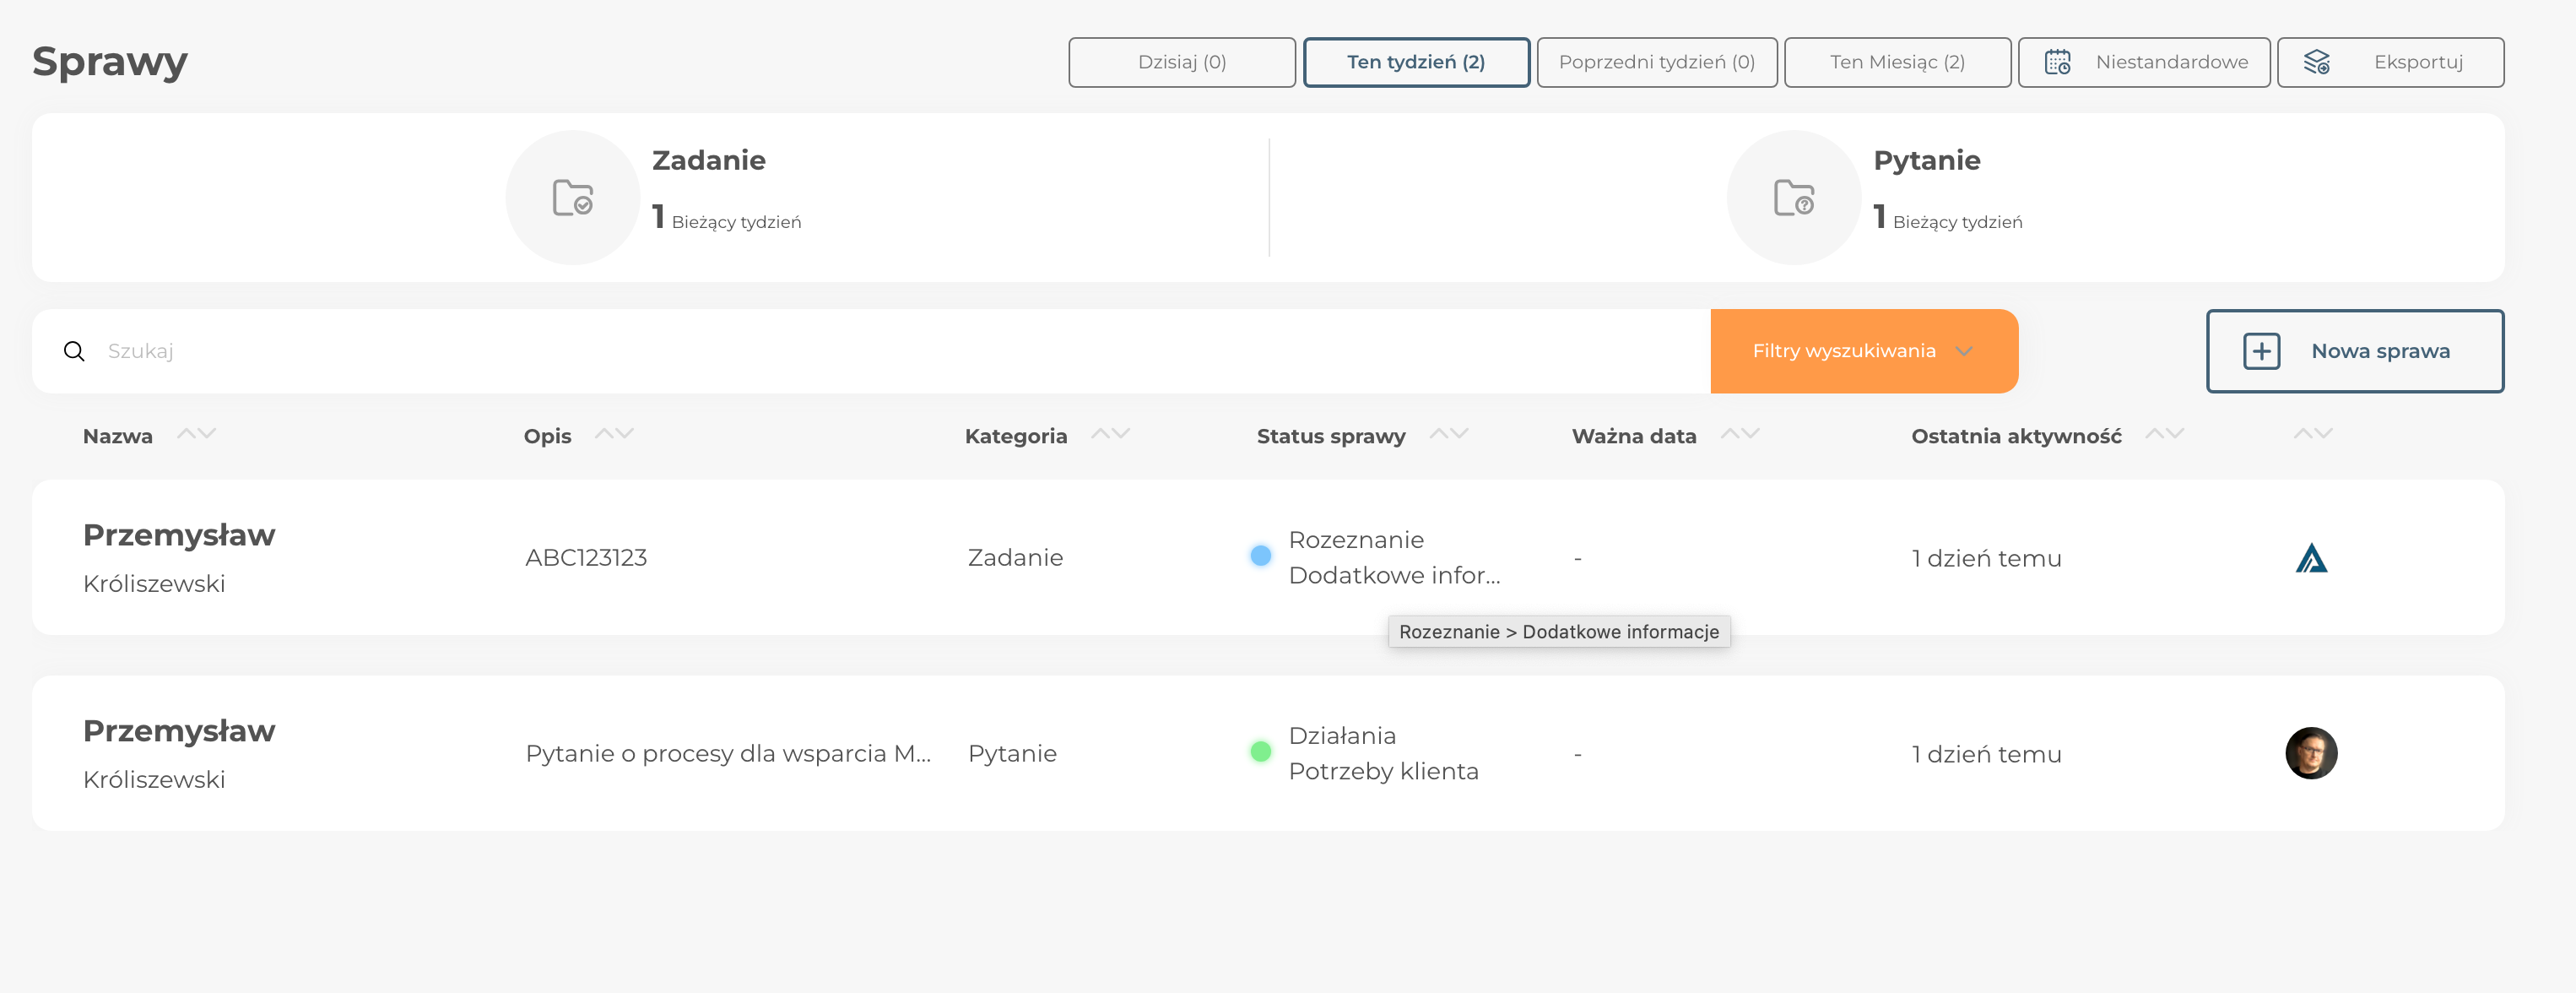Open the ABC123123 case row
This screenshot has width=2576, height=993.
(x=586, y=558)
